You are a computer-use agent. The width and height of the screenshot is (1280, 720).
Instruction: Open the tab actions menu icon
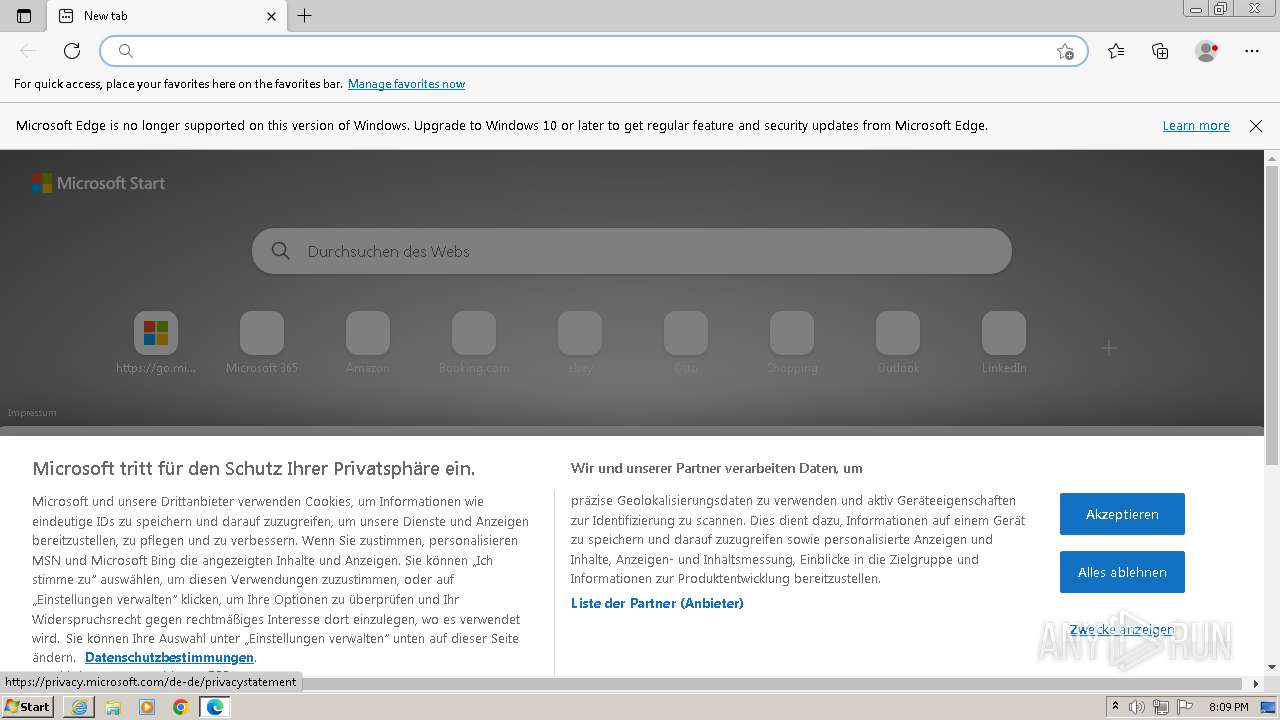click(24, 16)
